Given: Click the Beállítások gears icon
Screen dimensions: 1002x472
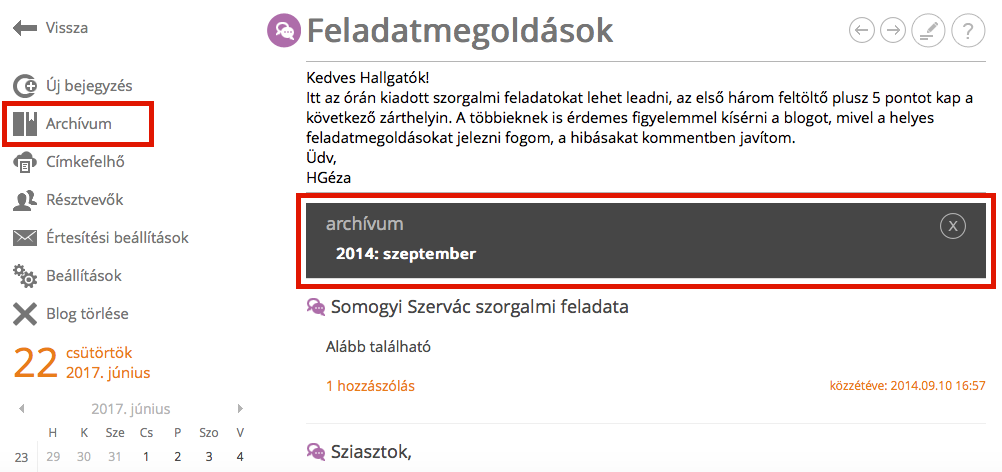Looking at the screenshot, I should 25,277.
